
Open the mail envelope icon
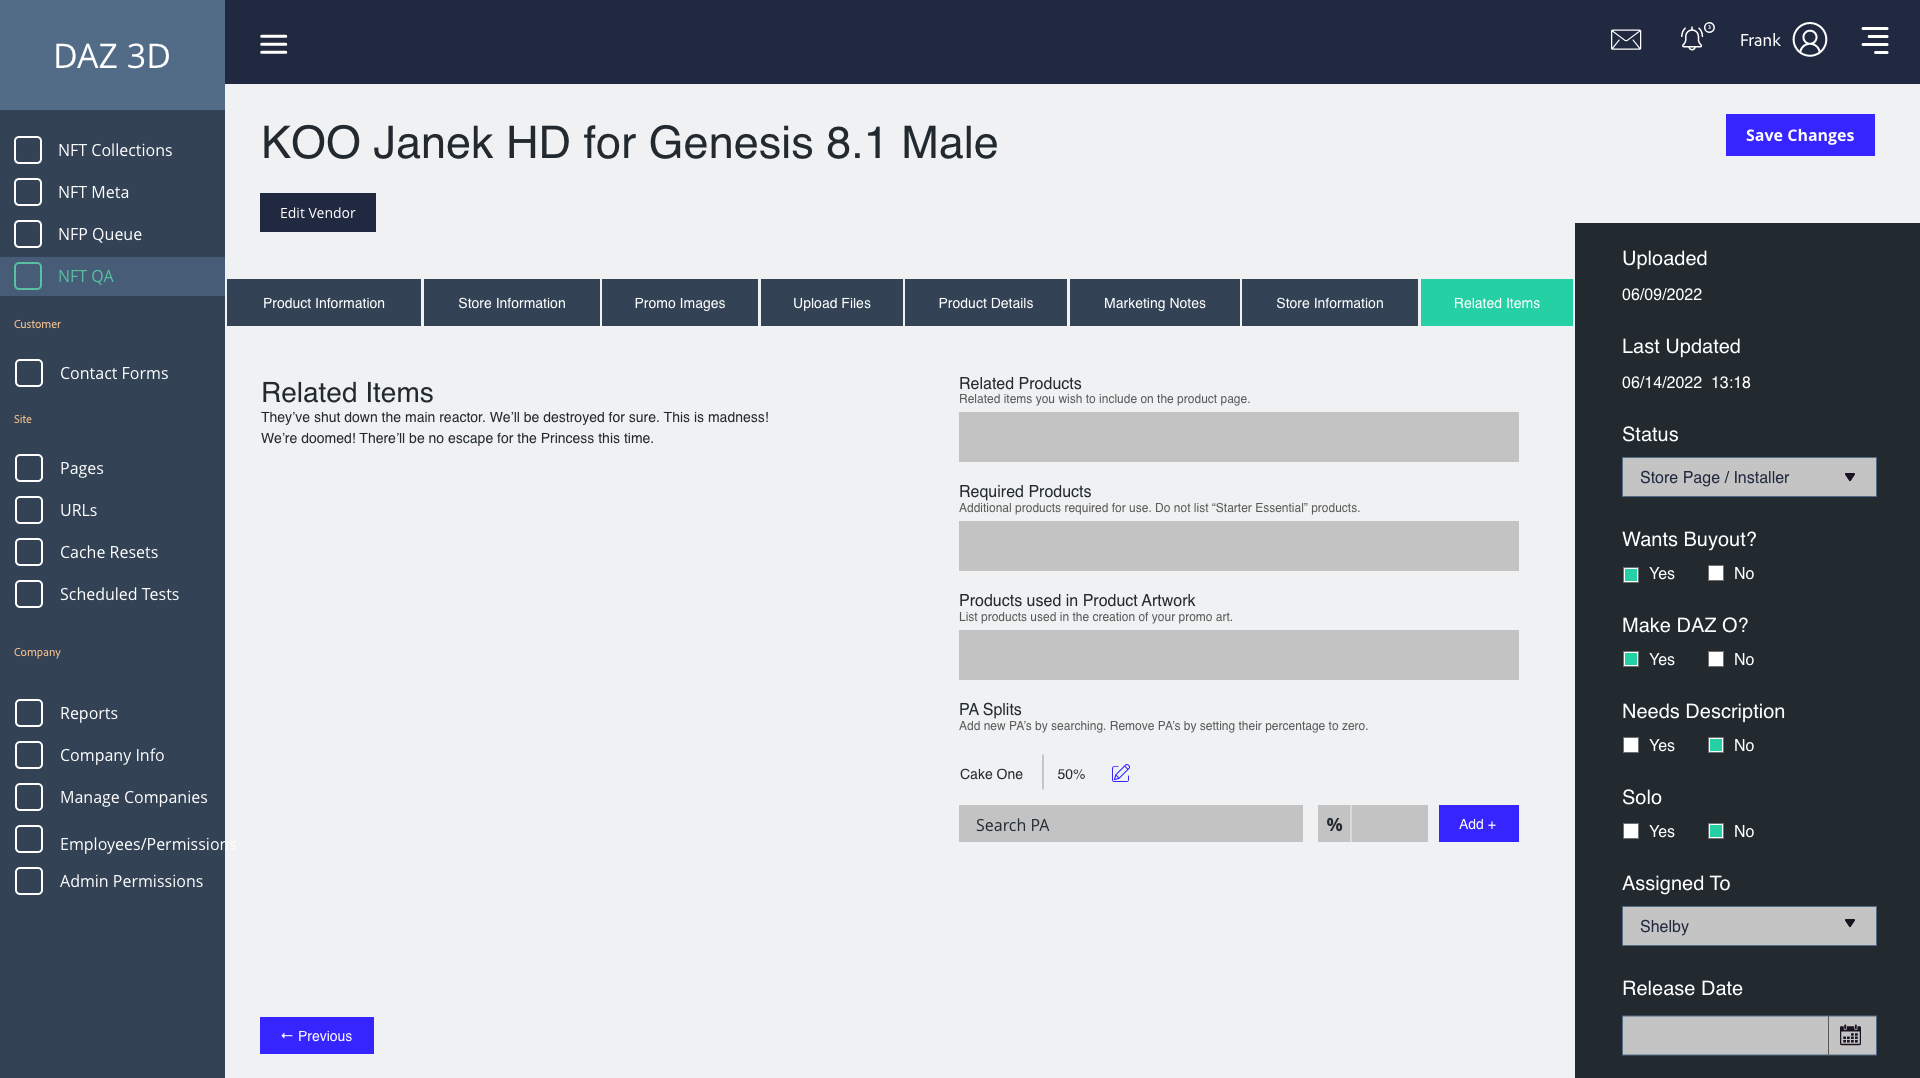1626,40
